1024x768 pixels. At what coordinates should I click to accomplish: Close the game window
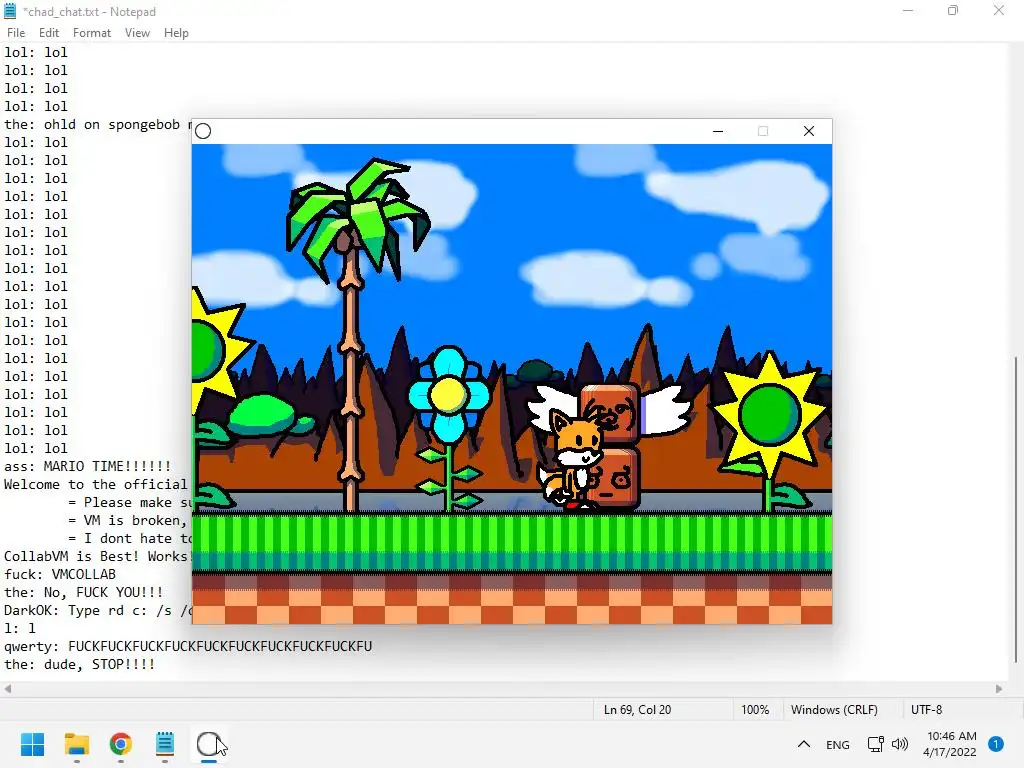point(808,131)
